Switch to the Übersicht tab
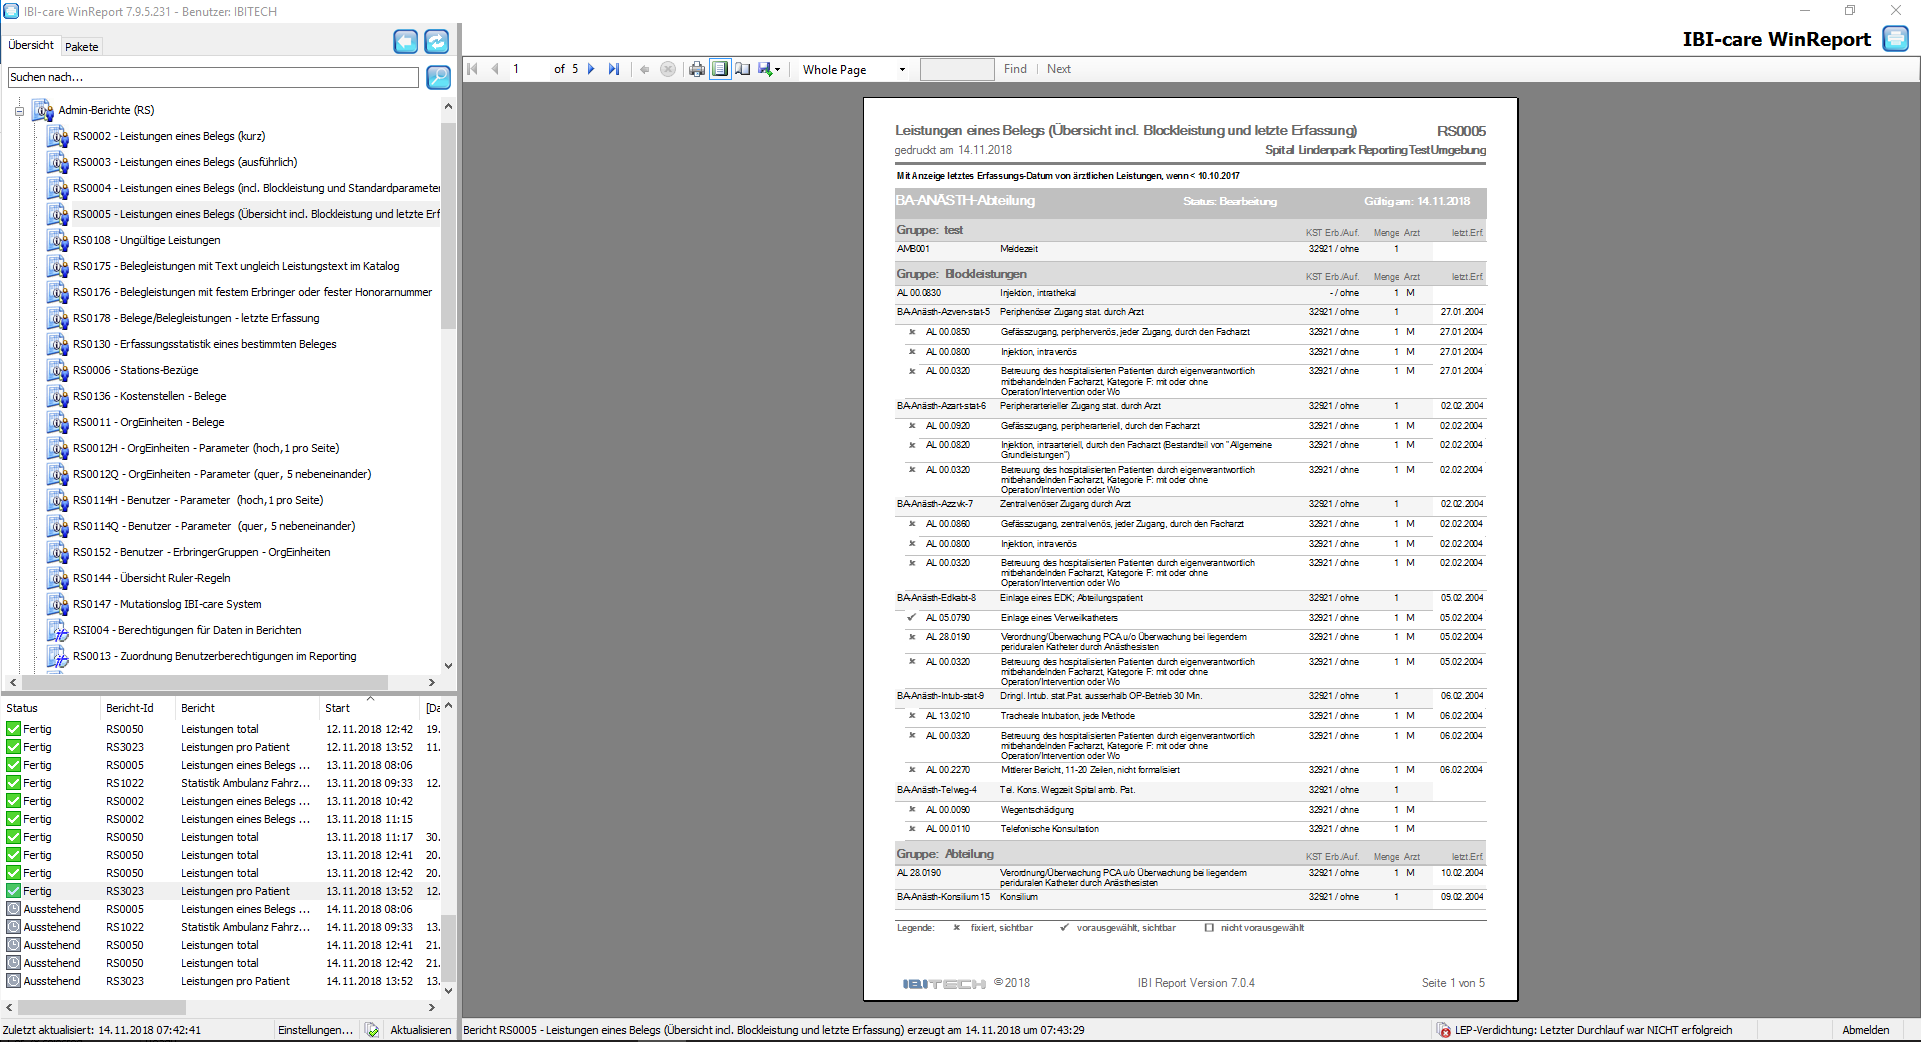Screen dimensions: 1921x1042 click(31, 45)
